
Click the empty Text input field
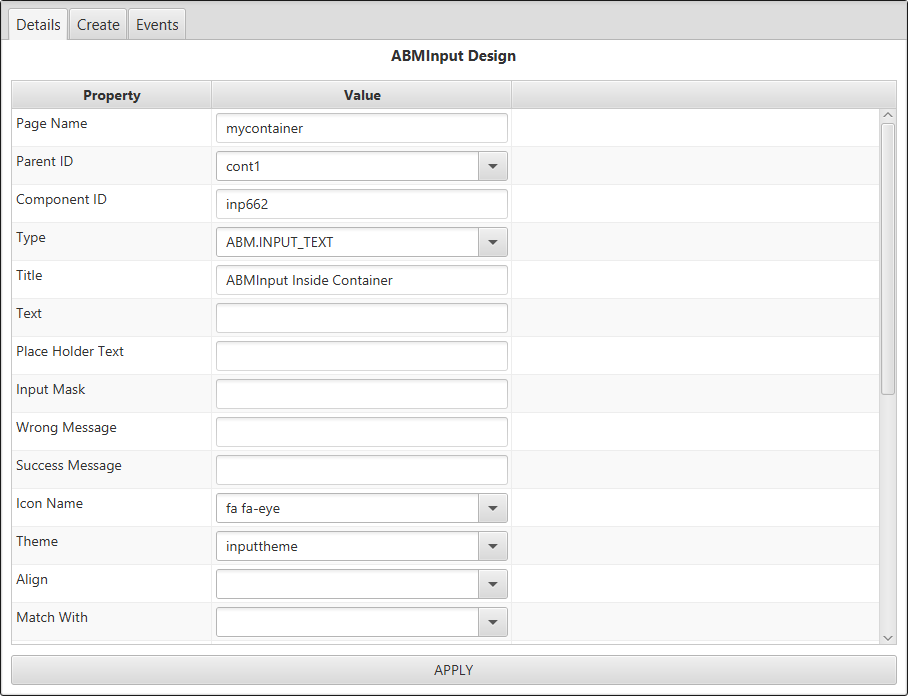(x=361, y=318)
